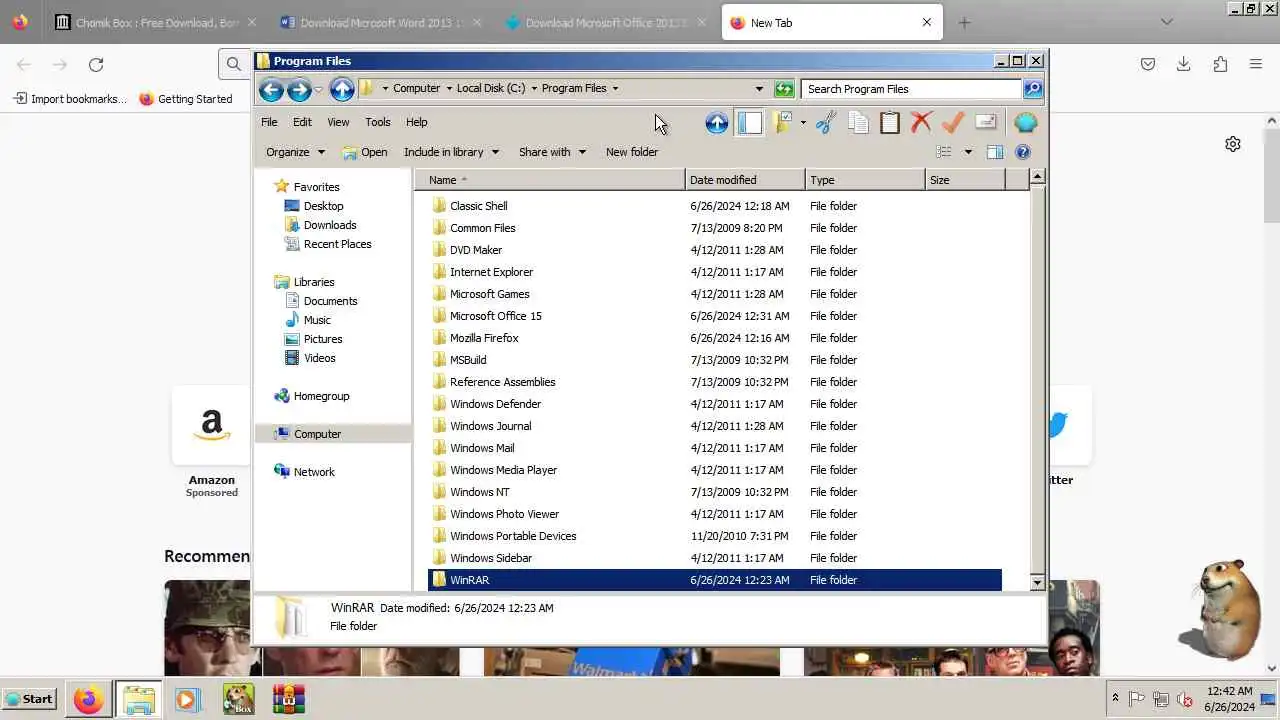Viewport: 1280px width, 720px height.
Task: Click the Back navigation arrow in Explorer
Action: (271, 89)
